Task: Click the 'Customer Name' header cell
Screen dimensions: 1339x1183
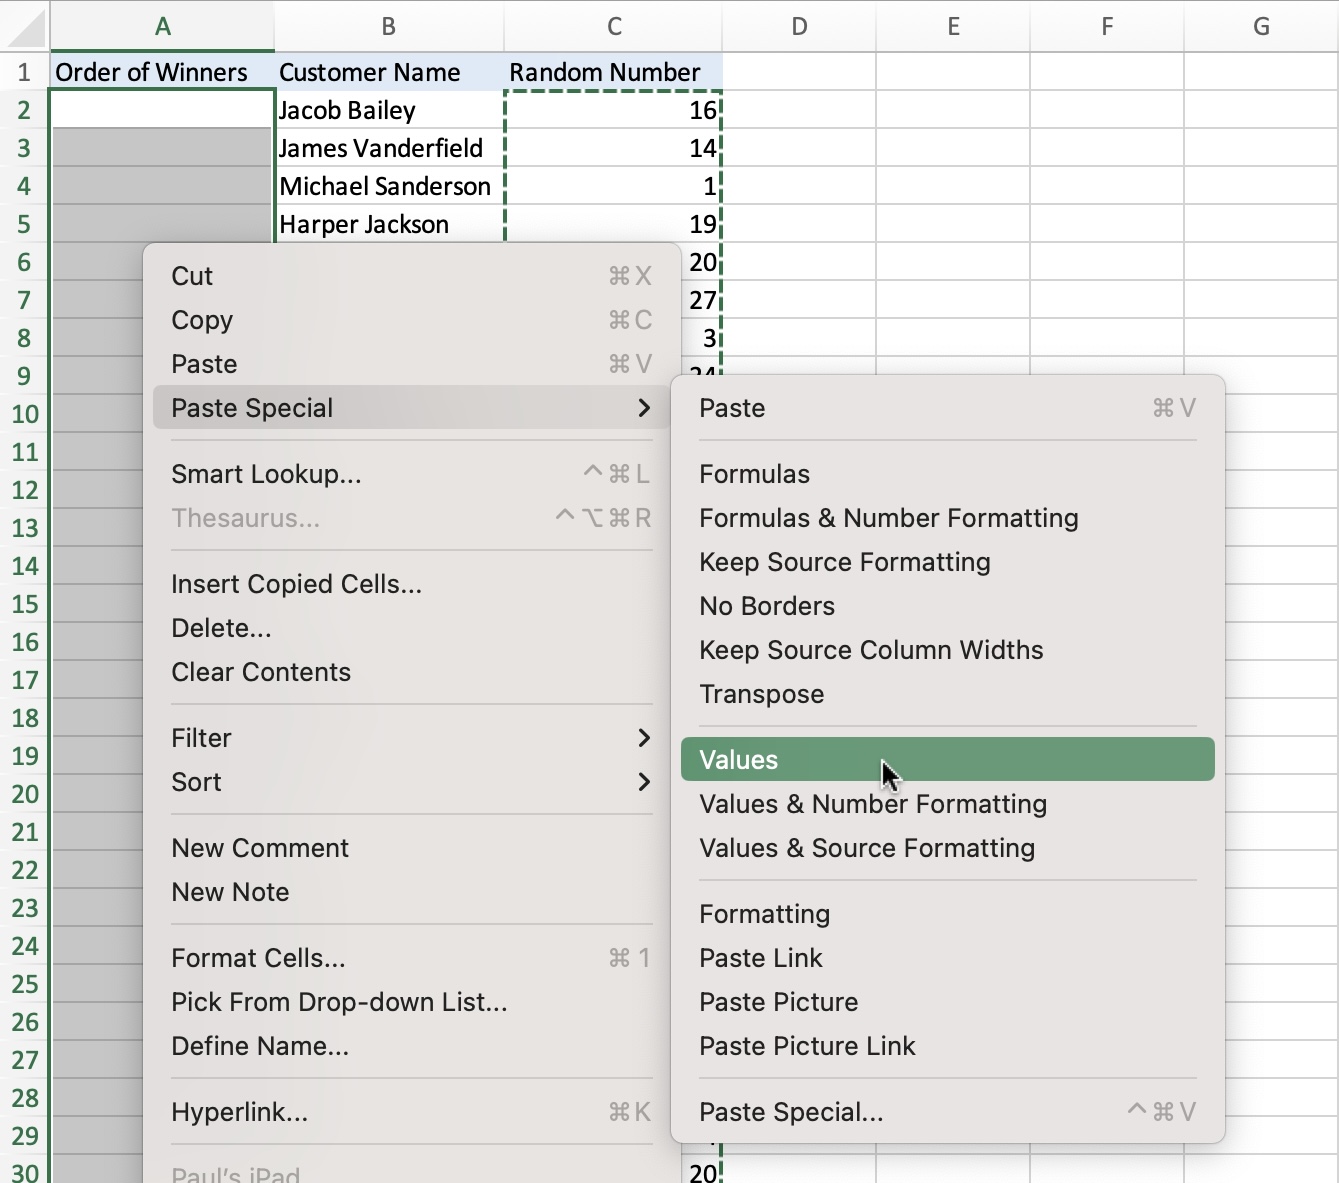Action: tap(389, 72)
